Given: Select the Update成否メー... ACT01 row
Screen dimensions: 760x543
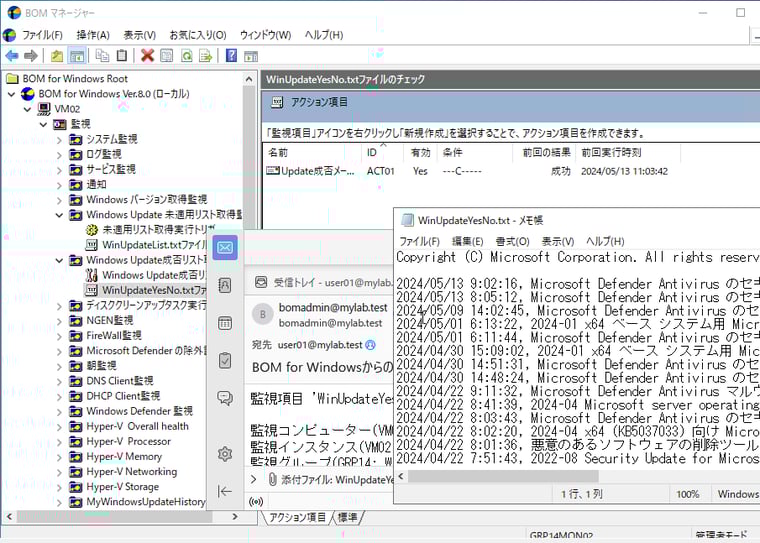Looking at the screenshot, I should pos(467,171).
